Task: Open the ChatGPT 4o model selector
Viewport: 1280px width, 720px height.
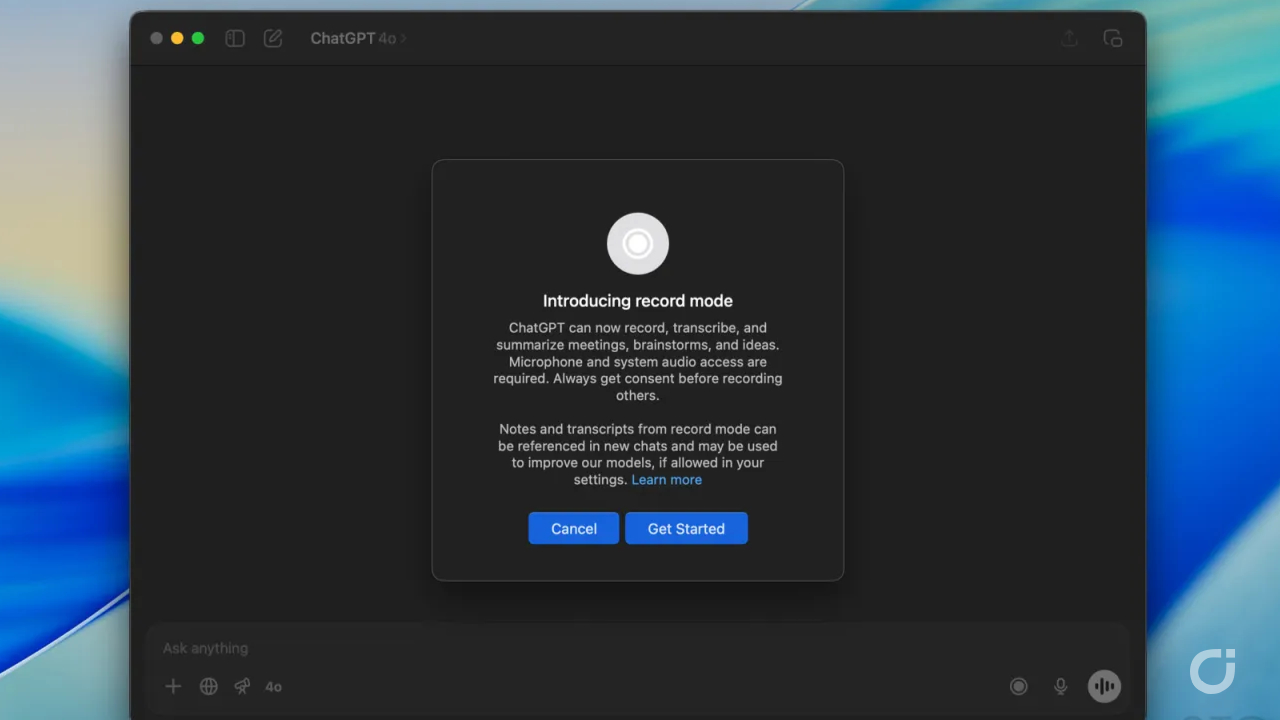Action: 358,38
